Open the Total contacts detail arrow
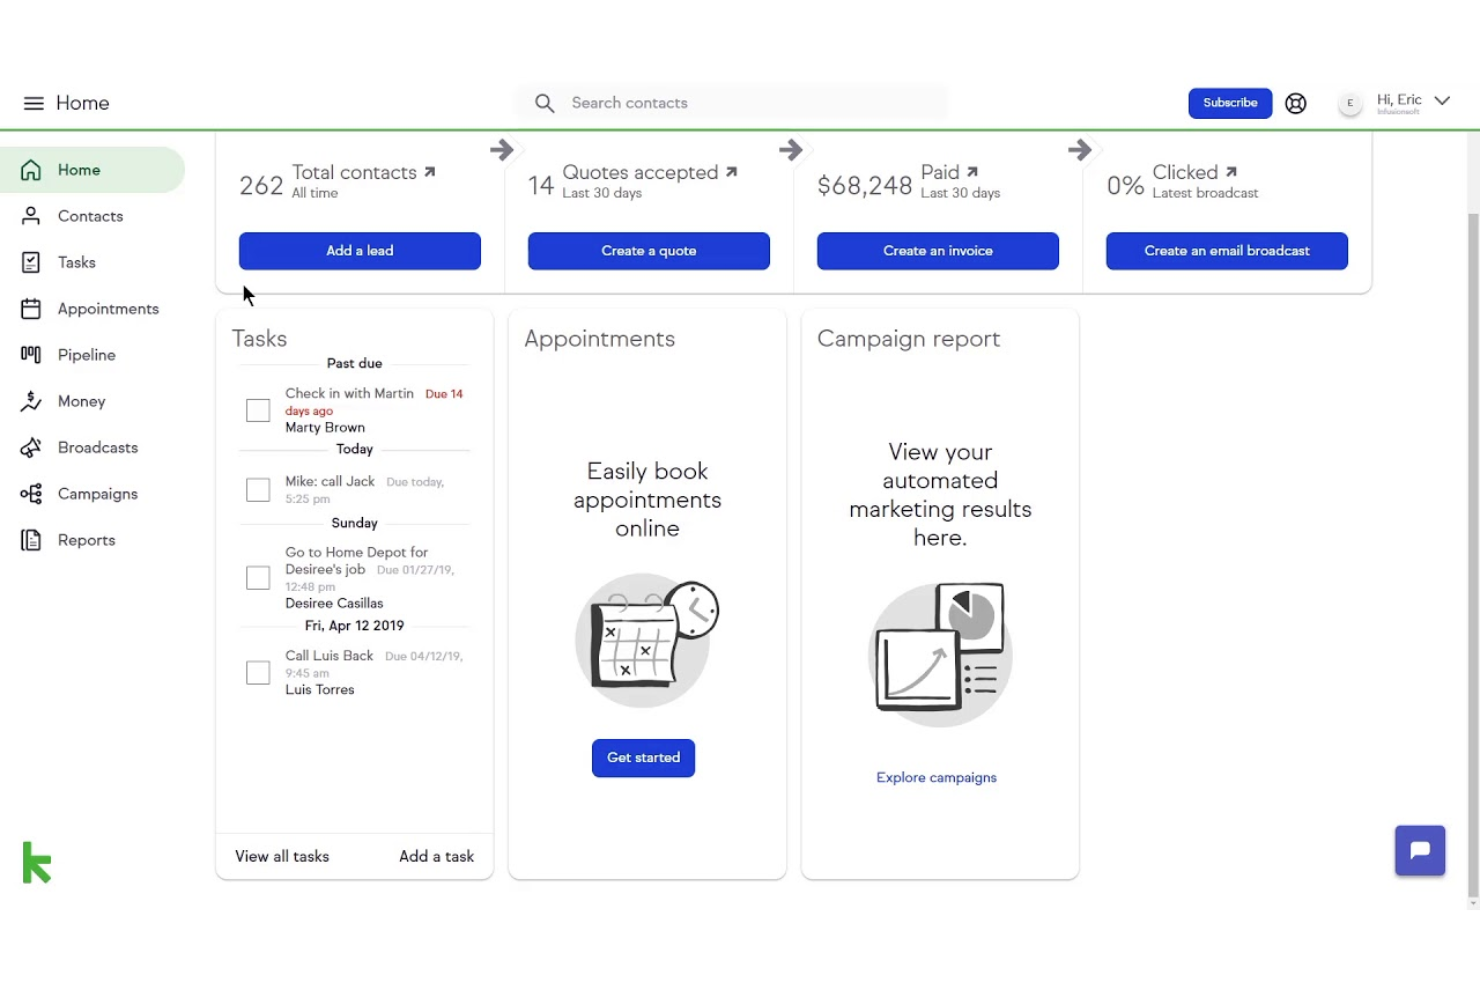The width and height of the screenshot is (1480, 987). (x=431, y=171)
